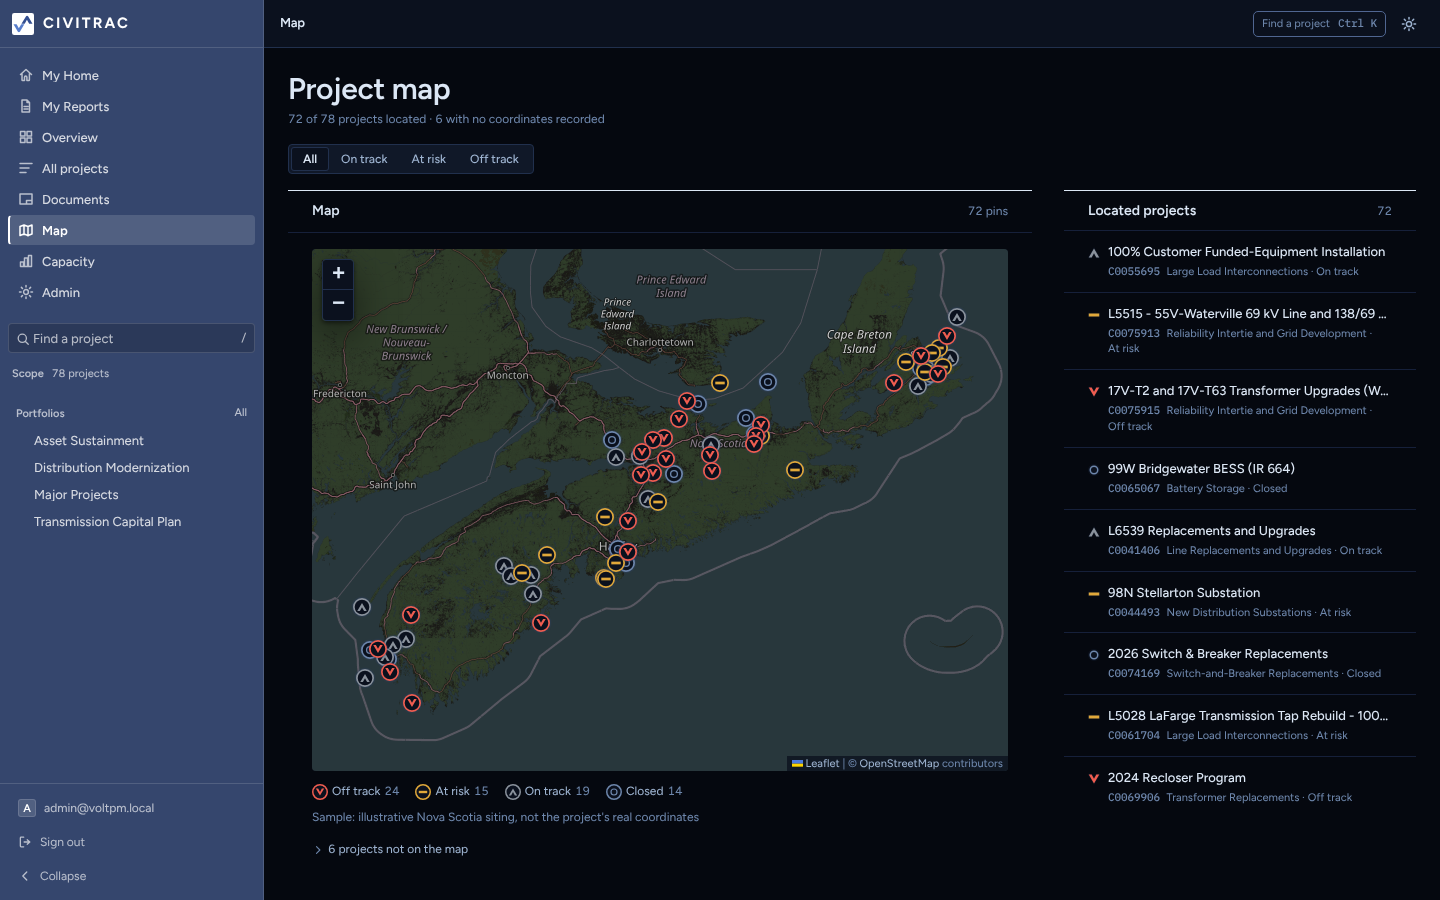Open L5028 LaFarge Transmission Tap Rebuild
The width and height of the screenshot is (1440, 900).
(x=1240, y=725)
